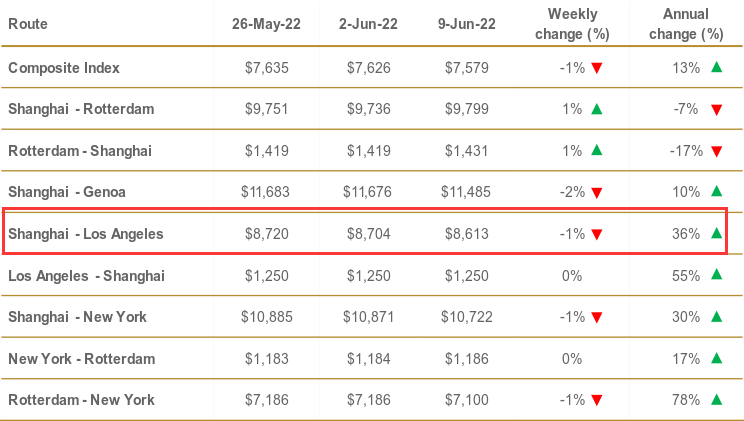Click red down arrow in Shanghai - Rotterdam annual change

tap(716, 110)
